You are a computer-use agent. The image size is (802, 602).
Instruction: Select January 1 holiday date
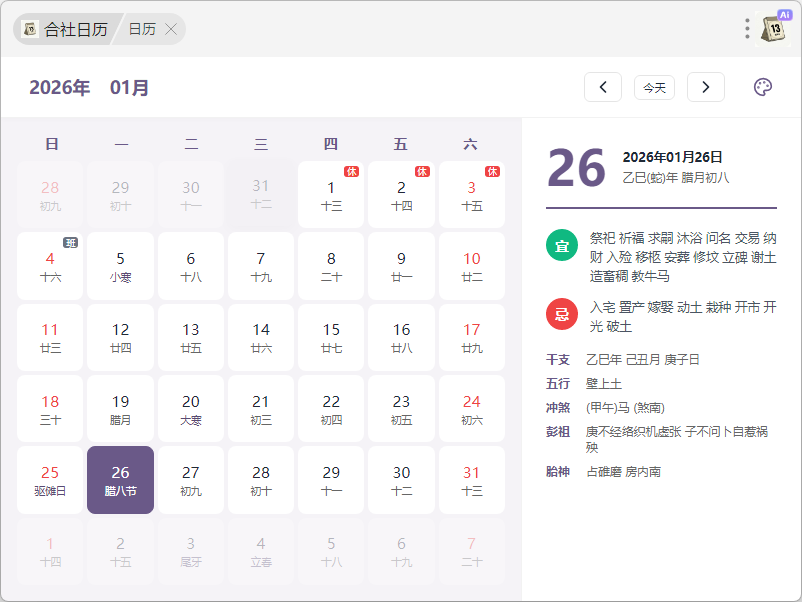(331, 194)
